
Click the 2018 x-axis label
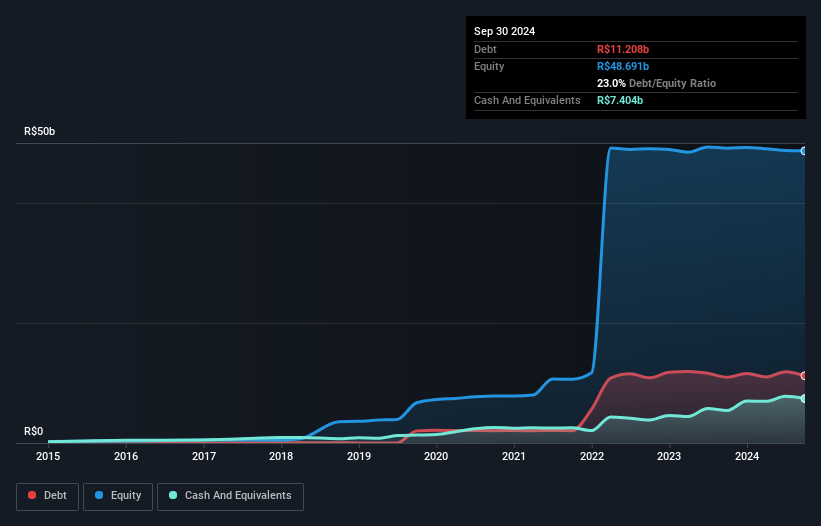click(281, 456)
